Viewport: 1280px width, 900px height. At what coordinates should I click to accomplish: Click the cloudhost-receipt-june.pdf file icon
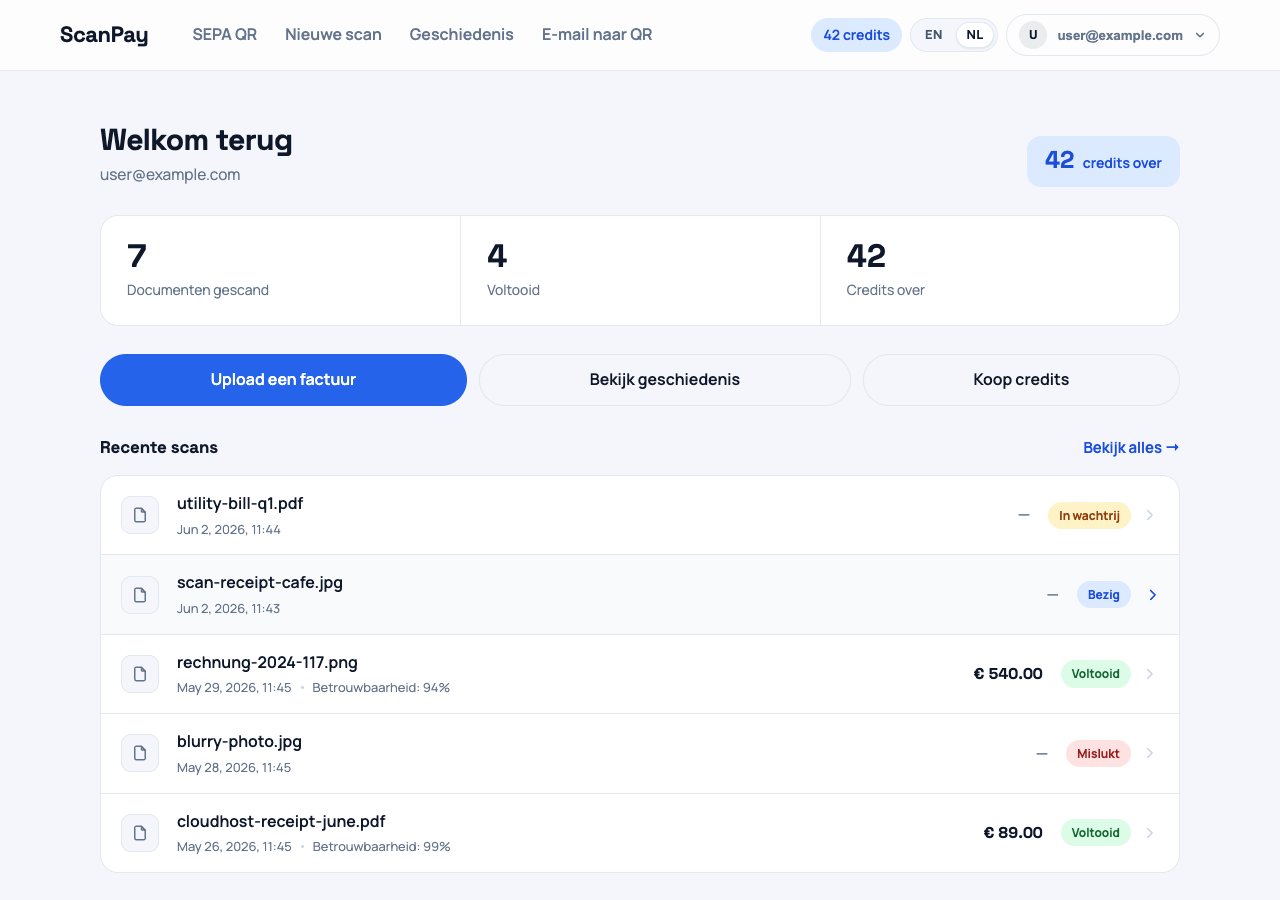click(140, 833)
